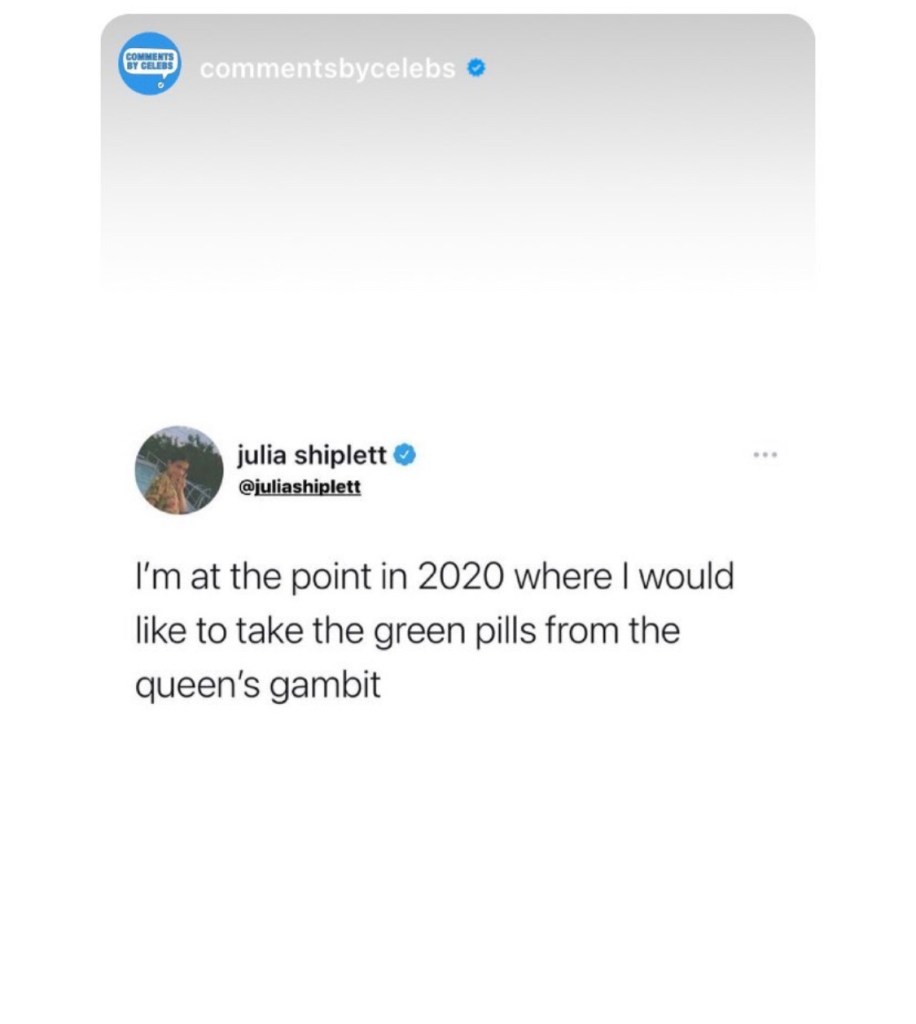916x1024 pixels.
Task: Open the Comments By Celebs profile logo
Action: (148, 66)
